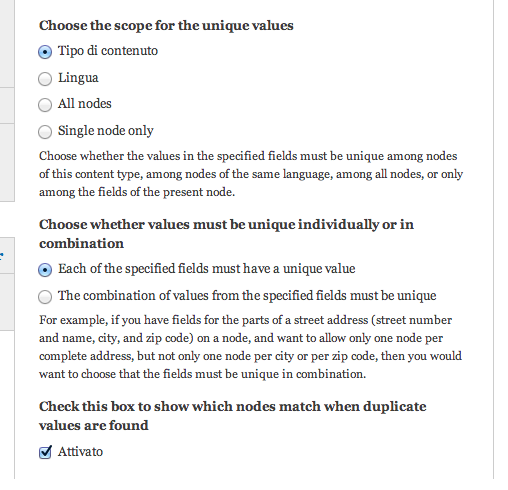Click the Tipo di contenuto label
This screenshot has height=490, width=508.
click(108, 51)
